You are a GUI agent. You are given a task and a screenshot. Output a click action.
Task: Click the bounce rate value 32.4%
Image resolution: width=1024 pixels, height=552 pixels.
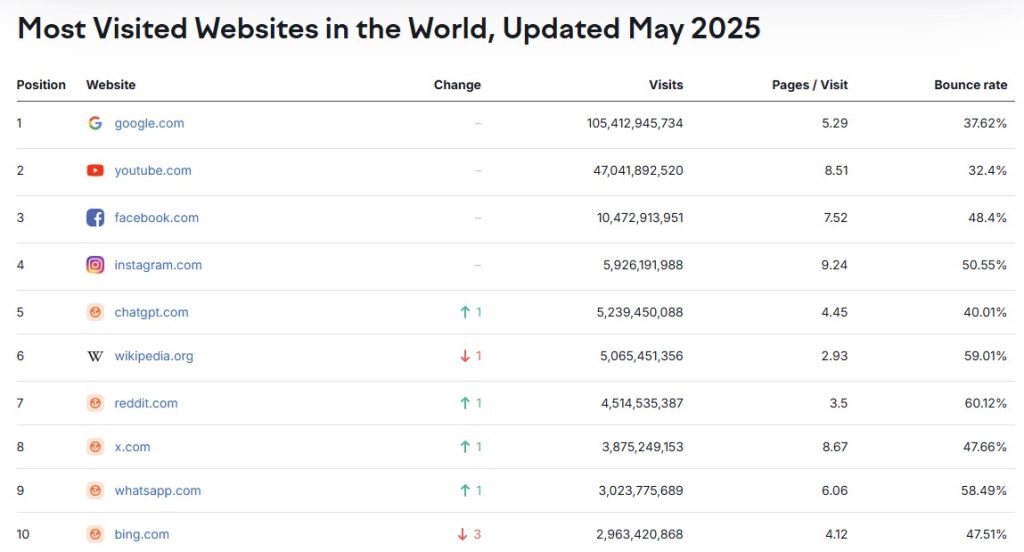coord(987,170)
